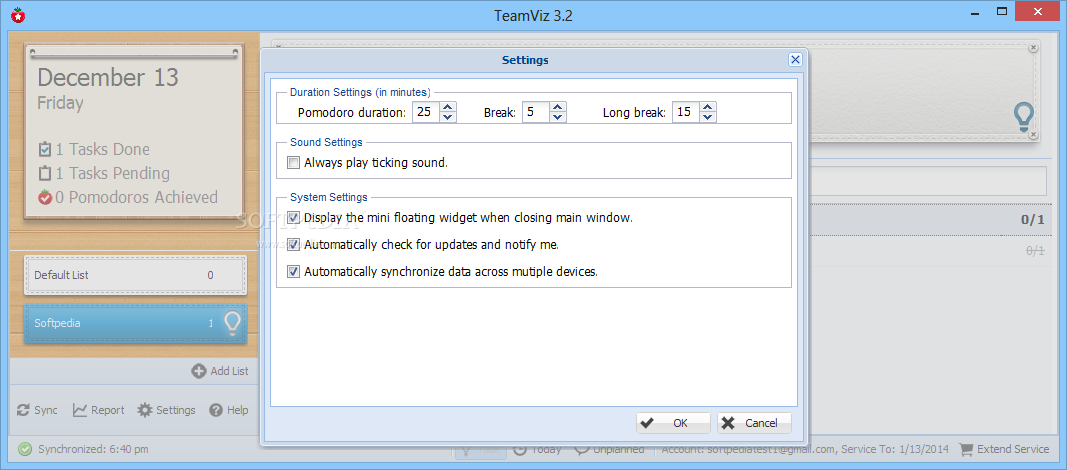Click the bold 0/1 task counter
The width and height of the screenshot is (1067, 470).
pyautogui.click(x=1032, y=220)
